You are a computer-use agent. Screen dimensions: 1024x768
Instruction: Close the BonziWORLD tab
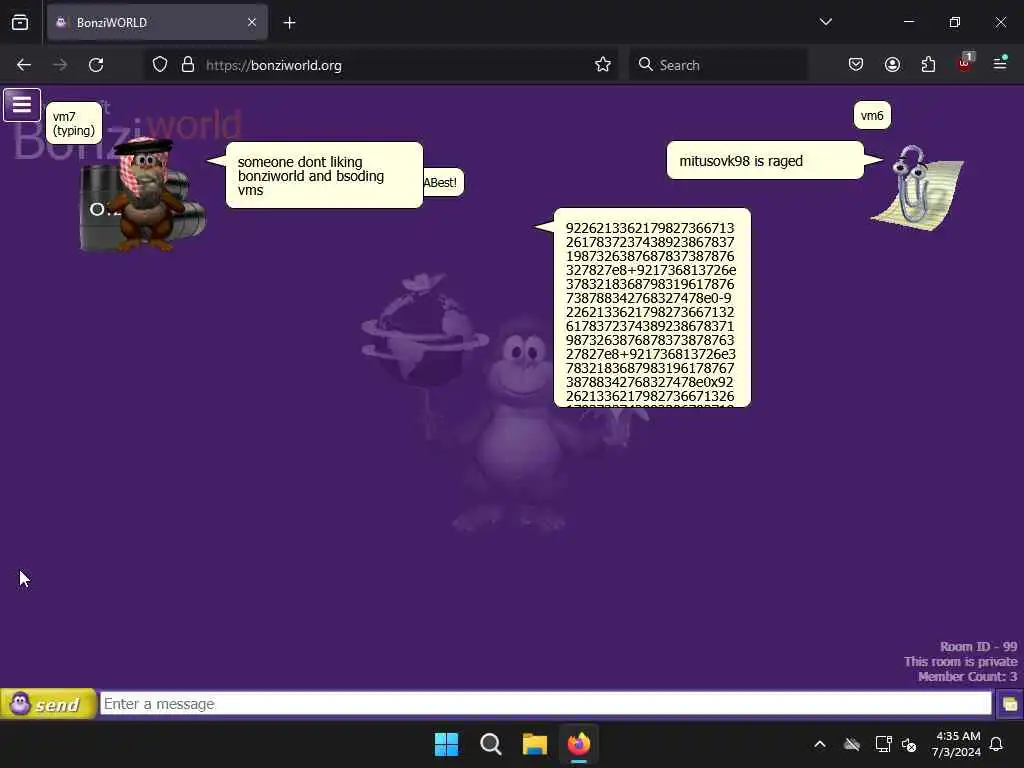tap(252, 22)
